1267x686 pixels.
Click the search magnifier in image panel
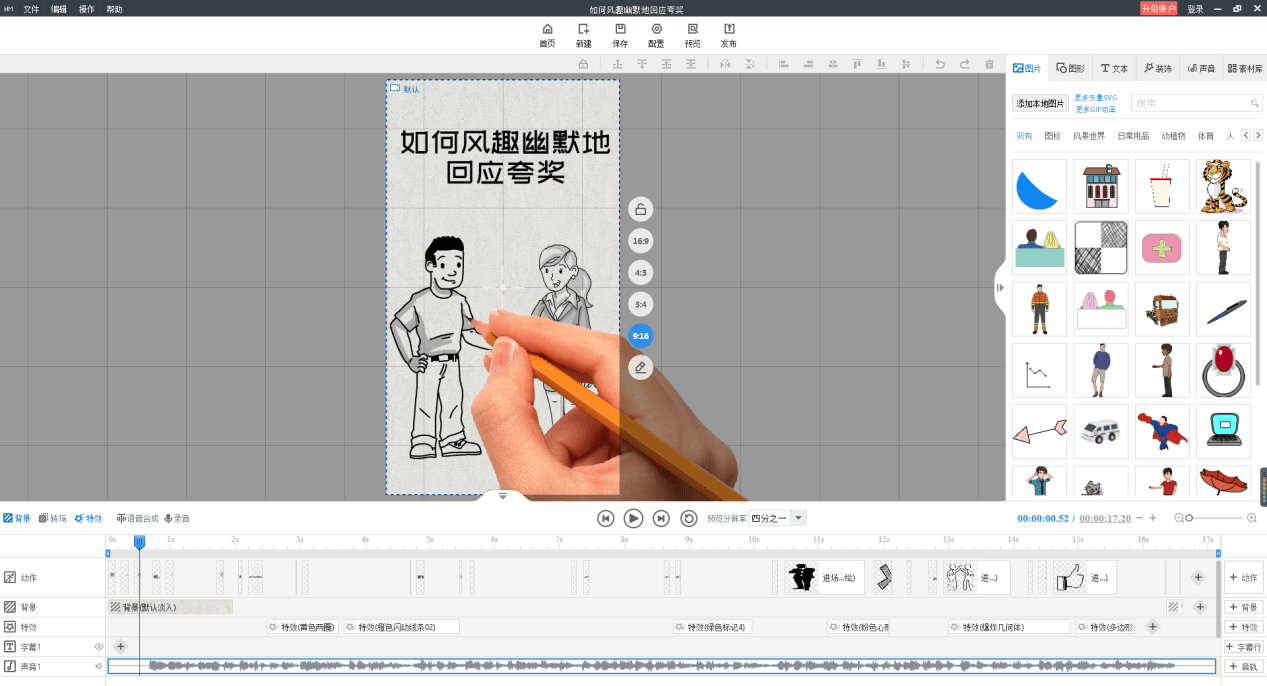click(1254, 103)
